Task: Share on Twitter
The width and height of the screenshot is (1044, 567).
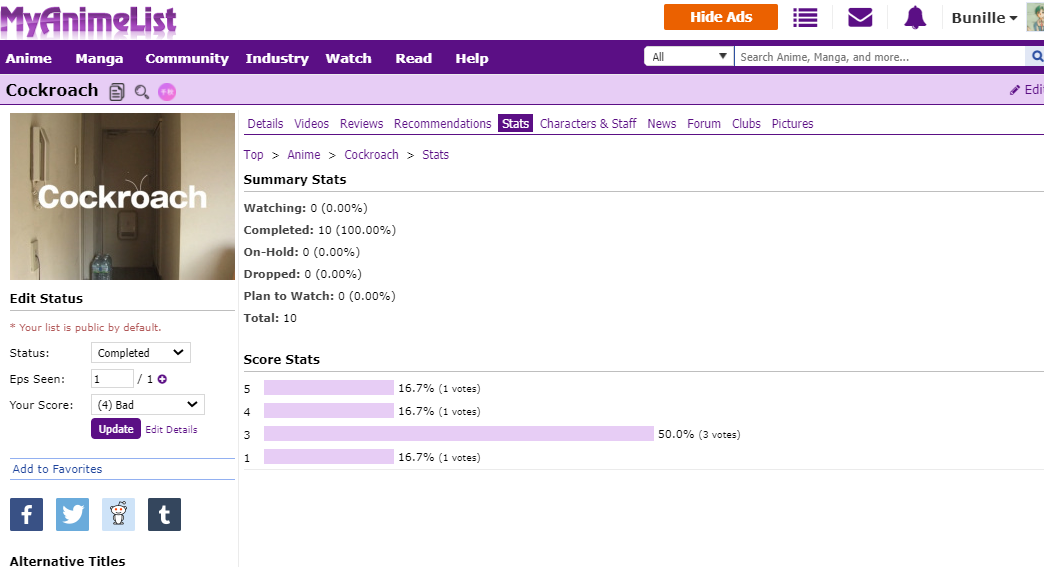Action: (72, 514)
